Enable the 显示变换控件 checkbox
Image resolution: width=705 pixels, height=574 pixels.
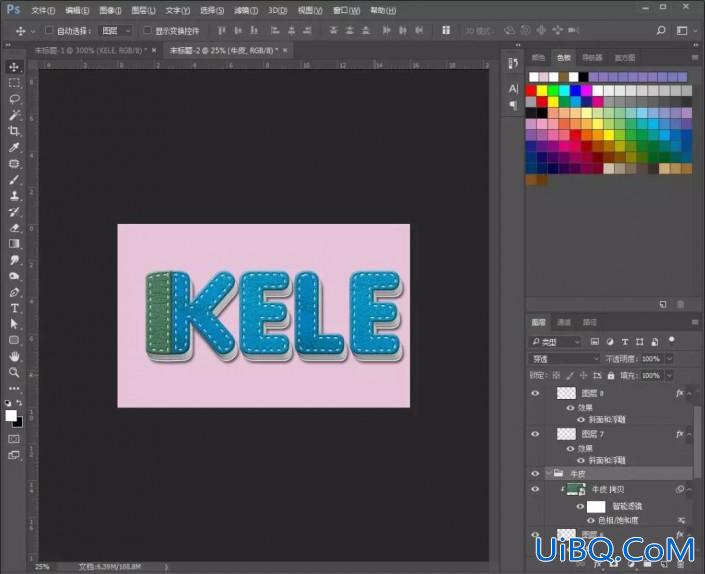click(147, 30)
